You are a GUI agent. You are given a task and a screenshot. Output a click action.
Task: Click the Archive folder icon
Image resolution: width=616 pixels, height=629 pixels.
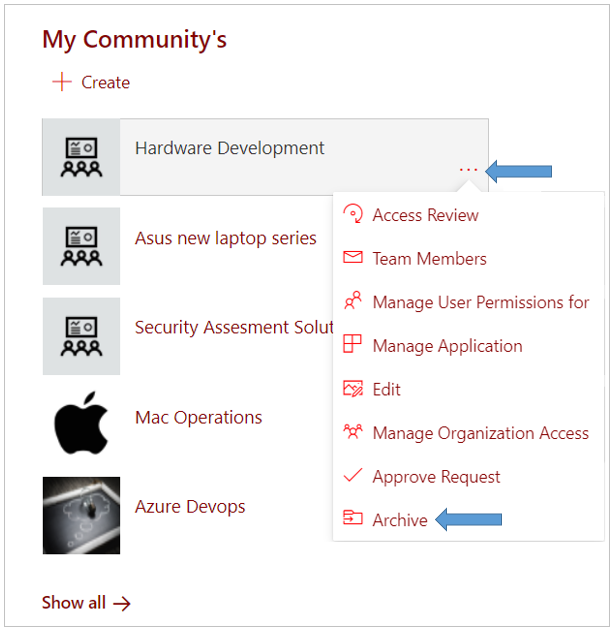[x=353, y=517]
